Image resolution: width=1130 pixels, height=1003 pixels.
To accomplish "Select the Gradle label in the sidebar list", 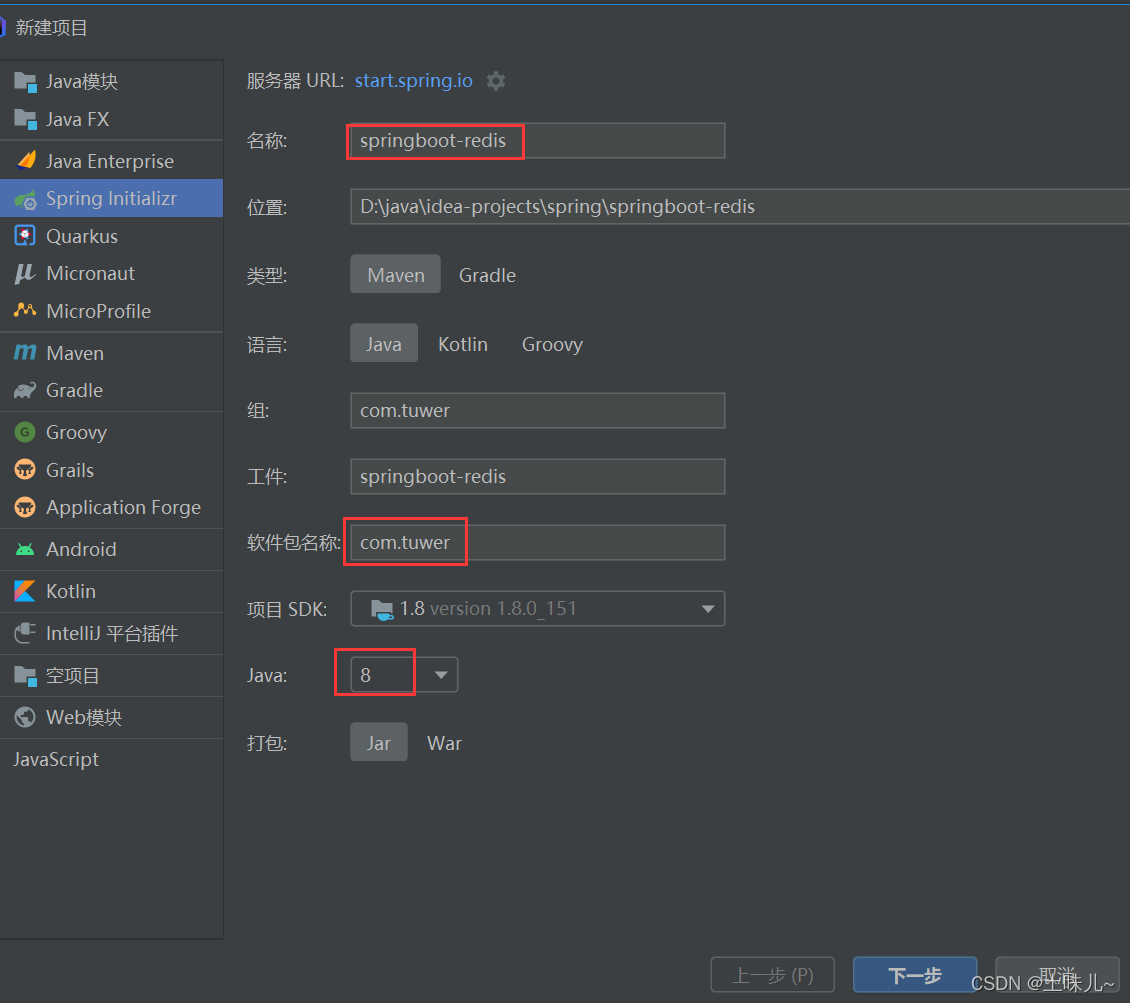I will (x=74, y=390).
